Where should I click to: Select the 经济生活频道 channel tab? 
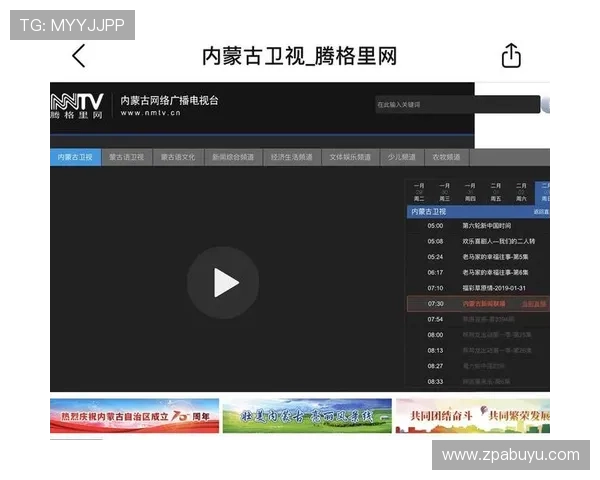point(292,157)
